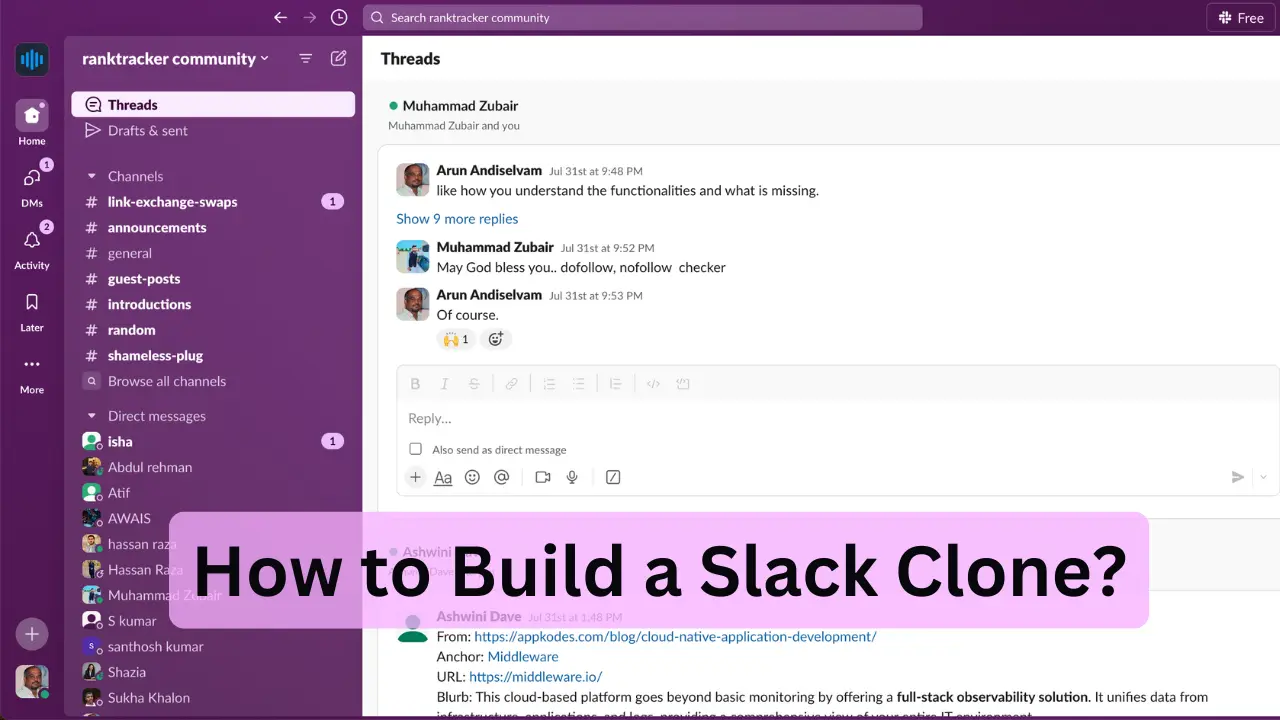Record a video clip
Screen dimensions: 1280x720
click(543, 477)
